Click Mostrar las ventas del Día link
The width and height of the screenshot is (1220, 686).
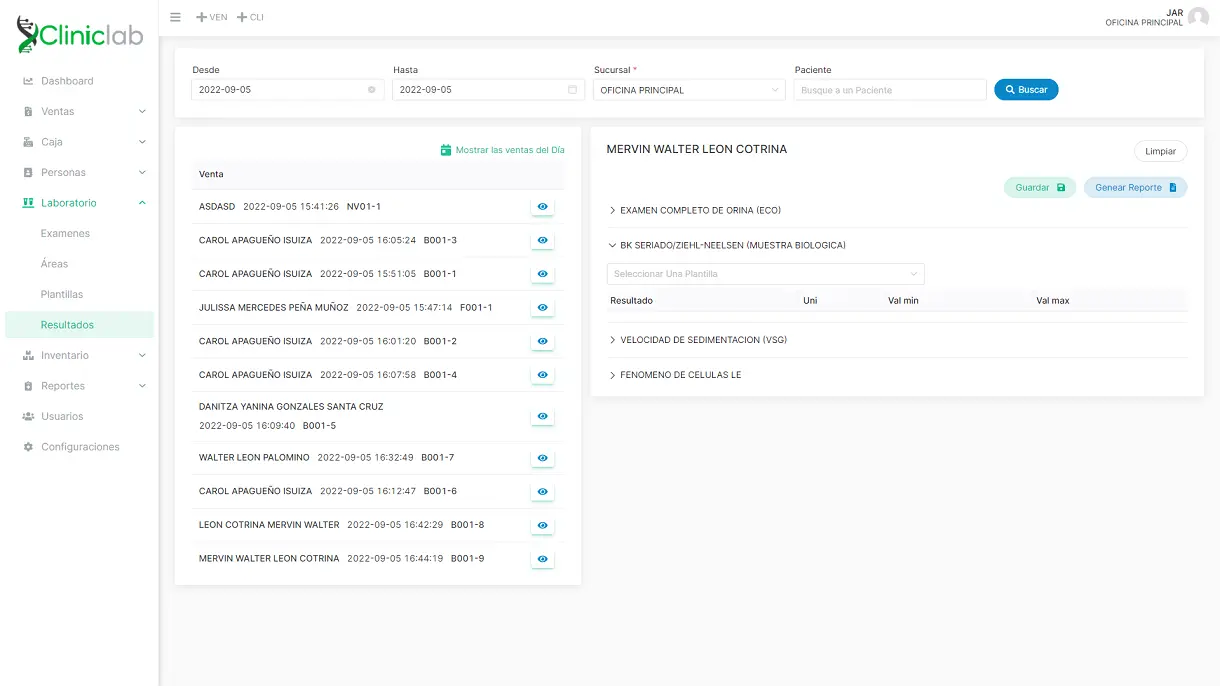tap(502, 150)
